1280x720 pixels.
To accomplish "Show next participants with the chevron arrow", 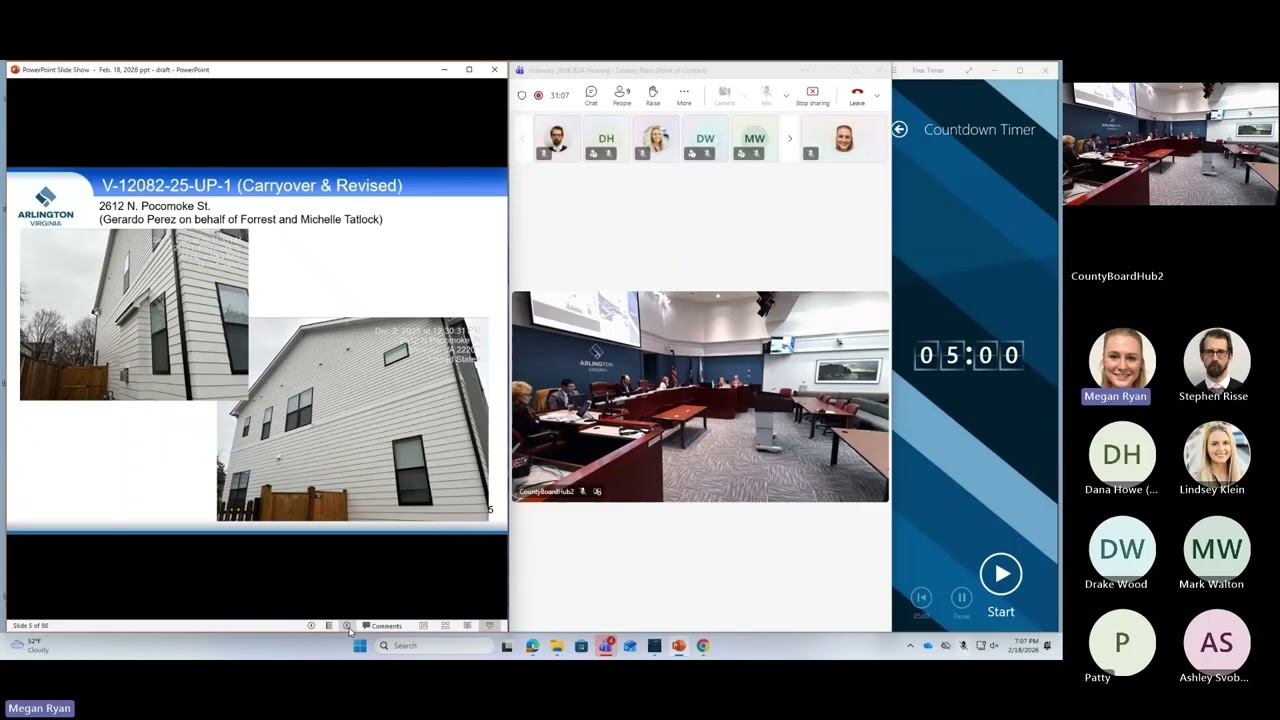I will [790, 139].
